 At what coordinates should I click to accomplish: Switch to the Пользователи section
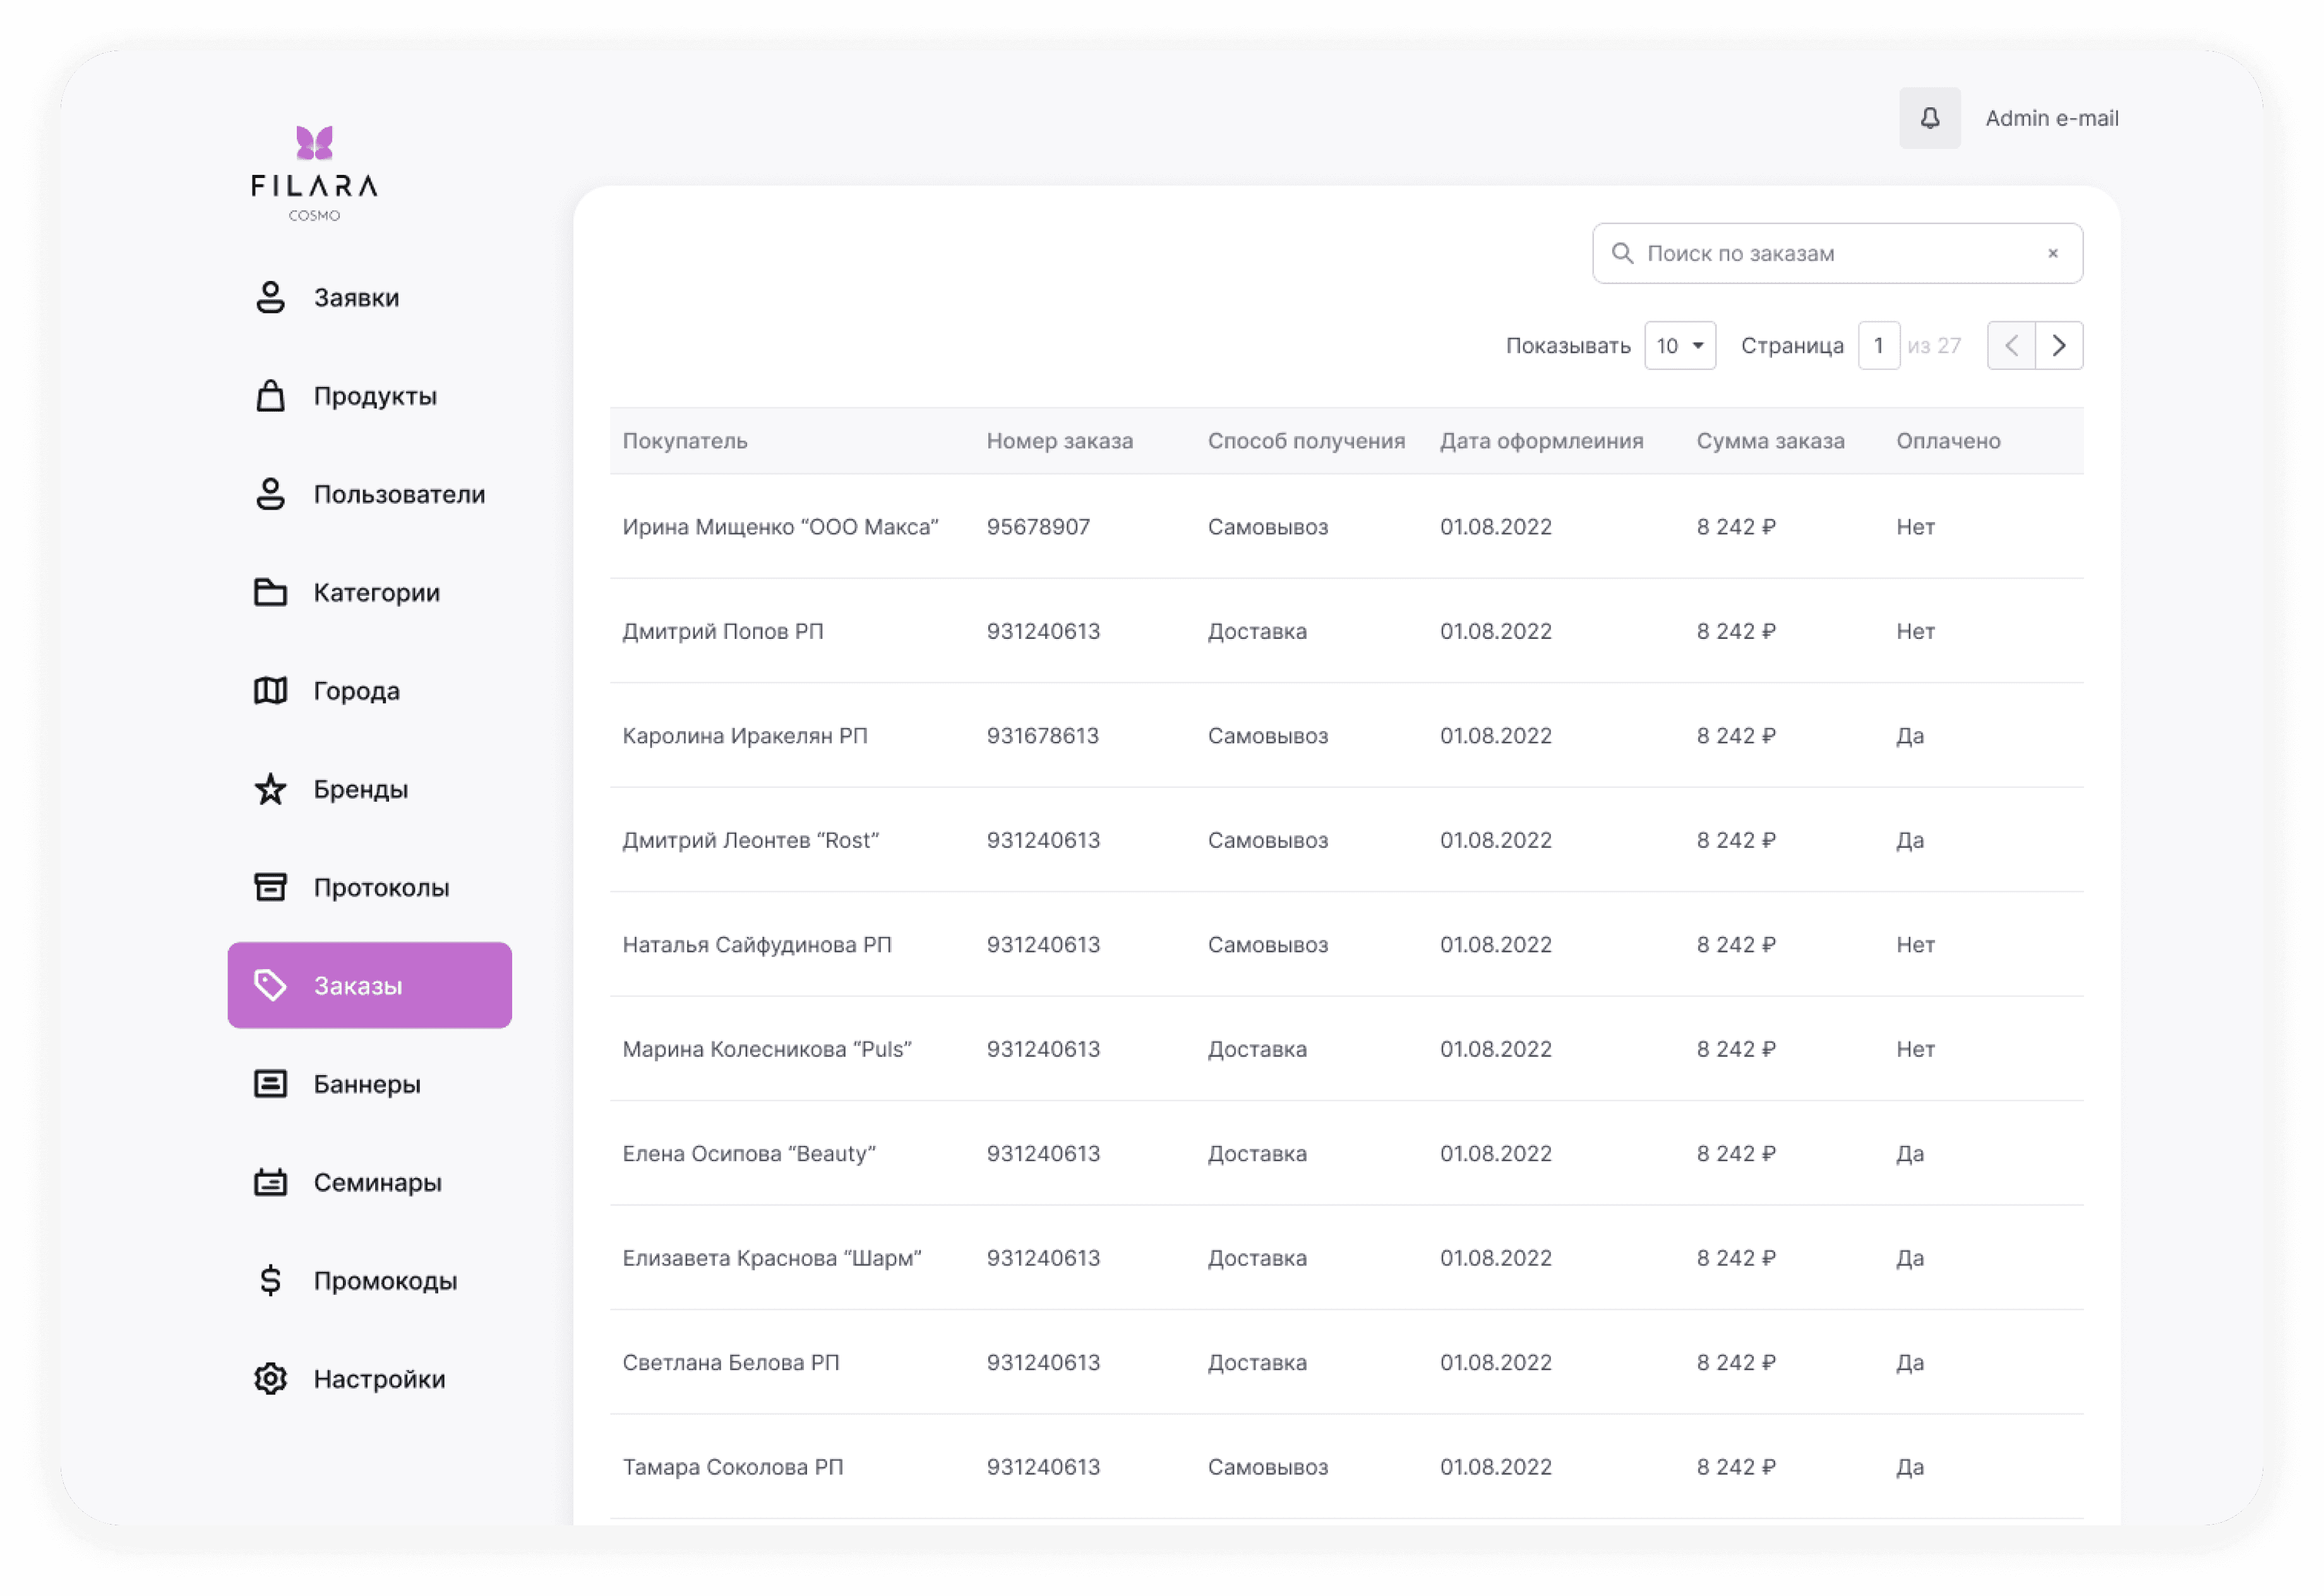tap(398, 494)
